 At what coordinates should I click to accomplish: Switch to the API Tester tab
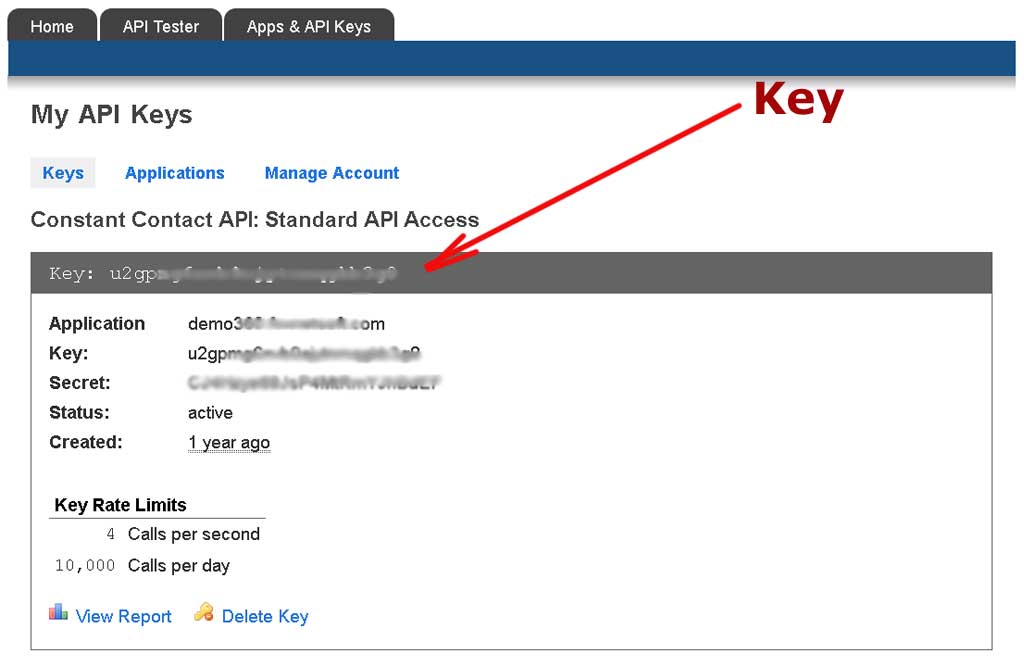click(161, 26)
